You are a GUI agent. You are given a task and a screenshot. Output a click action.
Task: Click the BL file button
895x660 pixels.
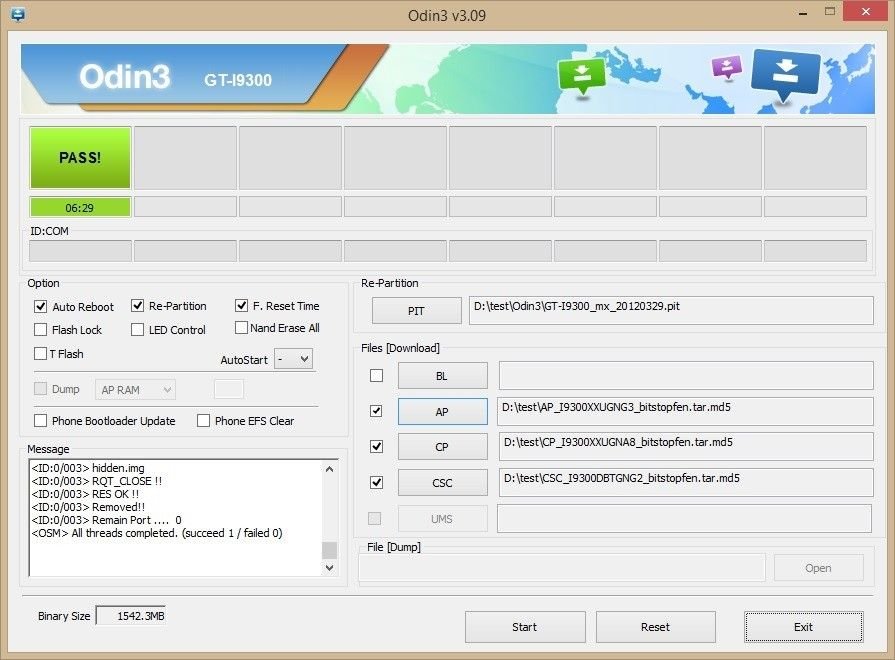442,376
